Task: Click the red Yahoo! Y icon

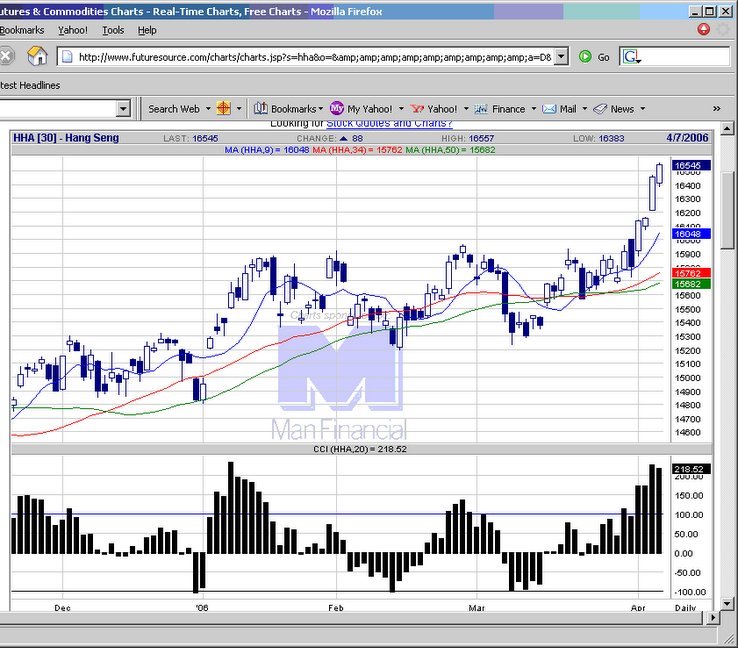Action: 417,109
